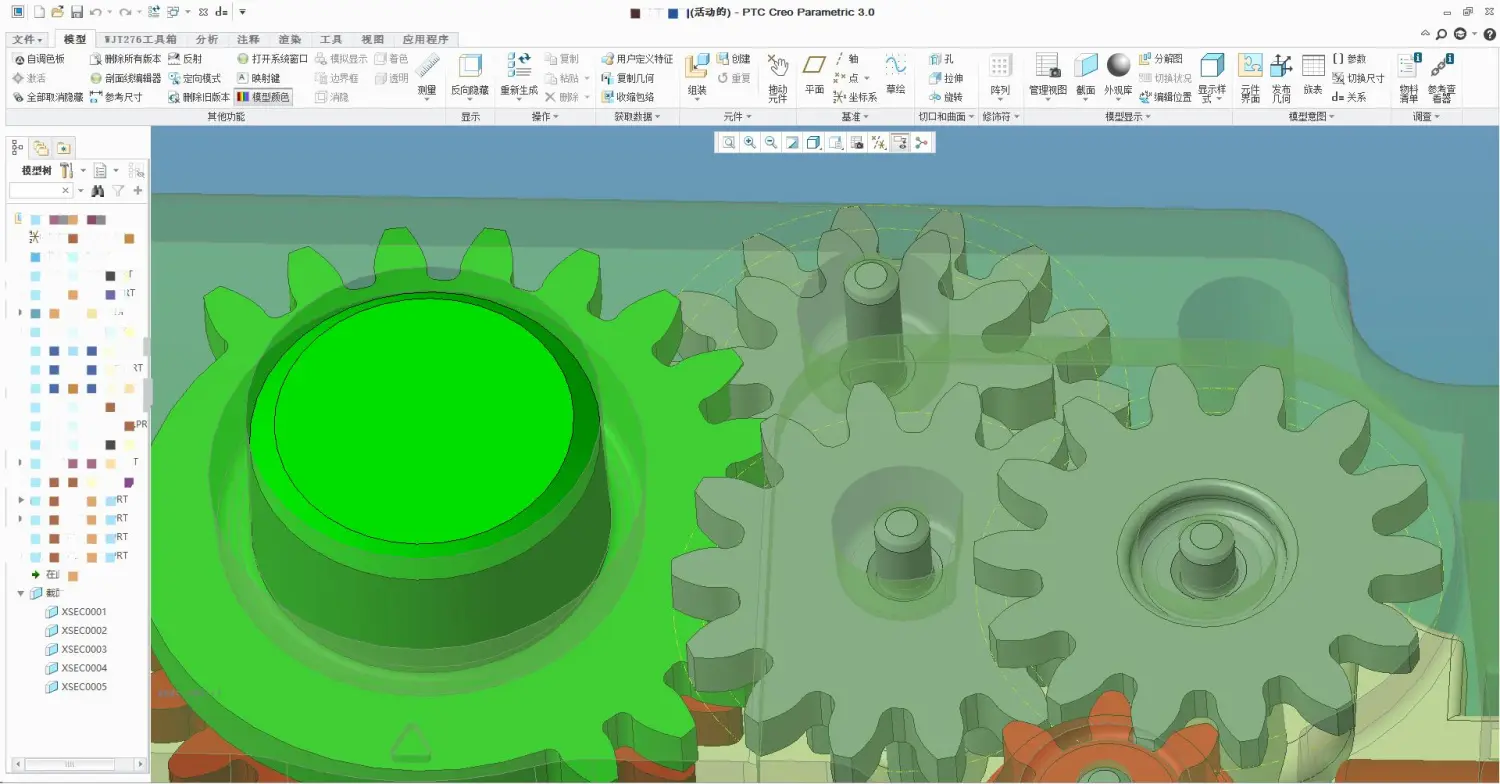Open 参考查看器 (reference viewer)
Screen dimensions: 1500x784
1441,78
